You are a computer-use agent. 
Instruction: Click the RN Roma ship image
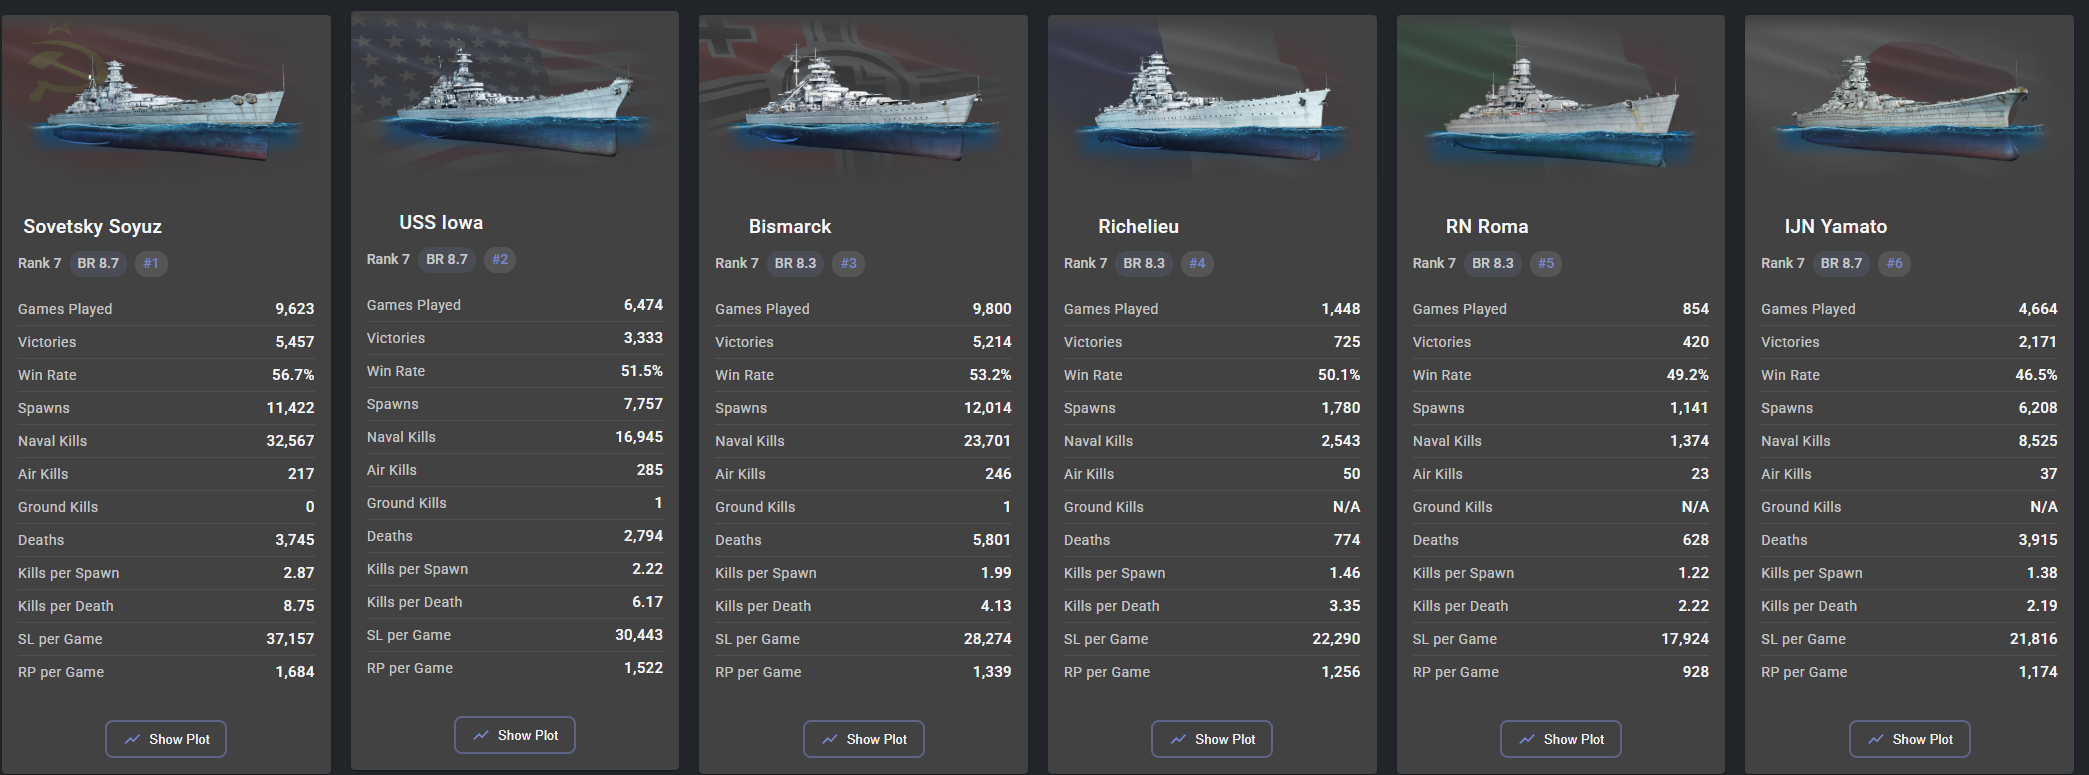click(x=1560, y=105)
